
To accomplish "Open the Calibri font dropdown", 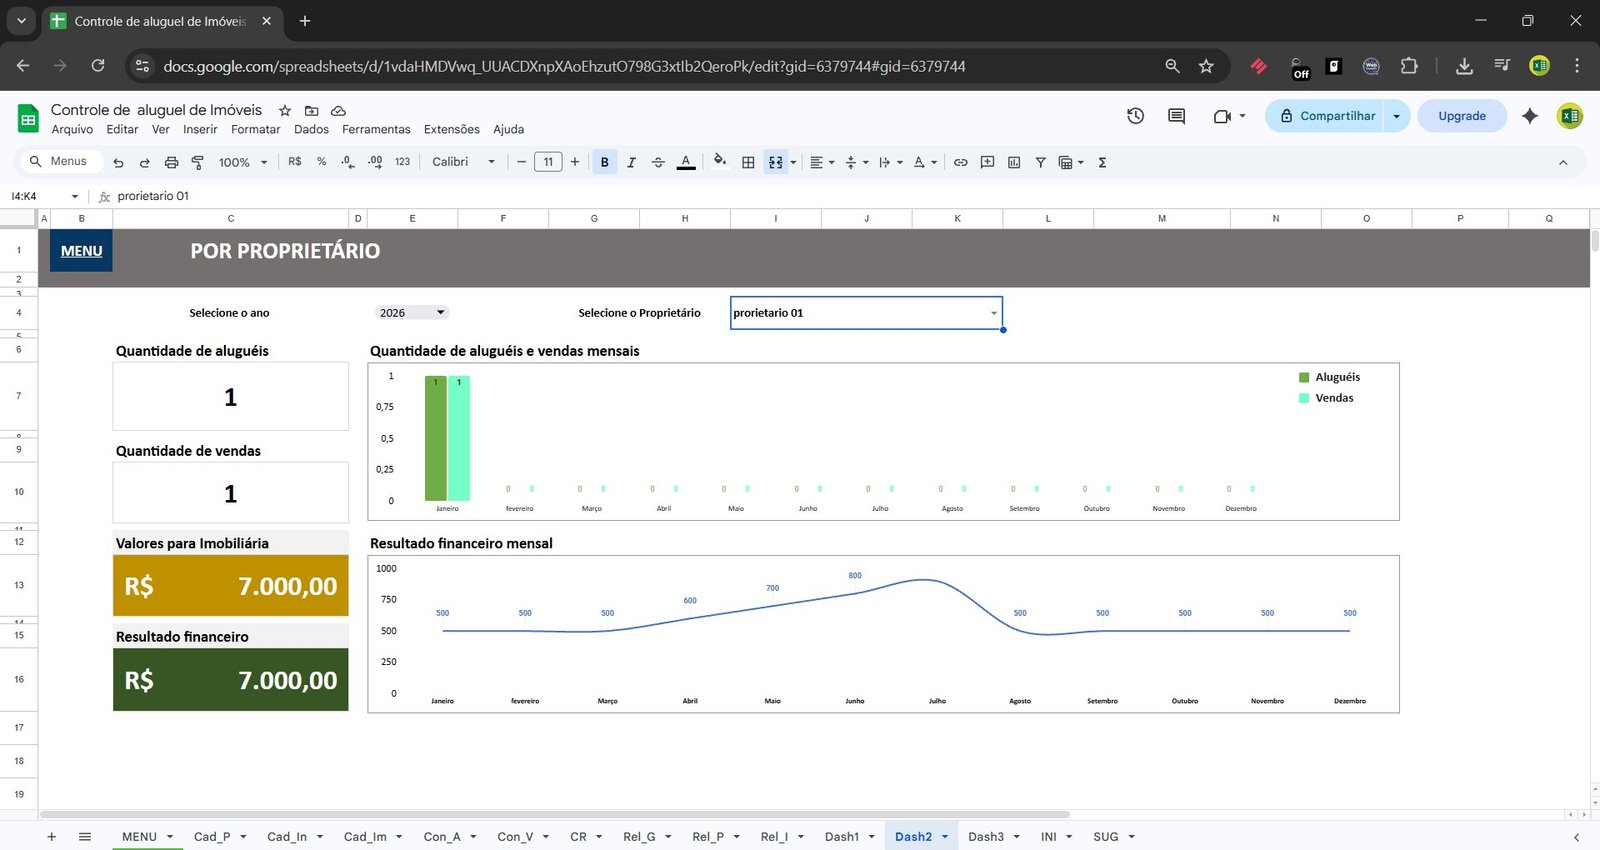I will [x=463, y=162].
